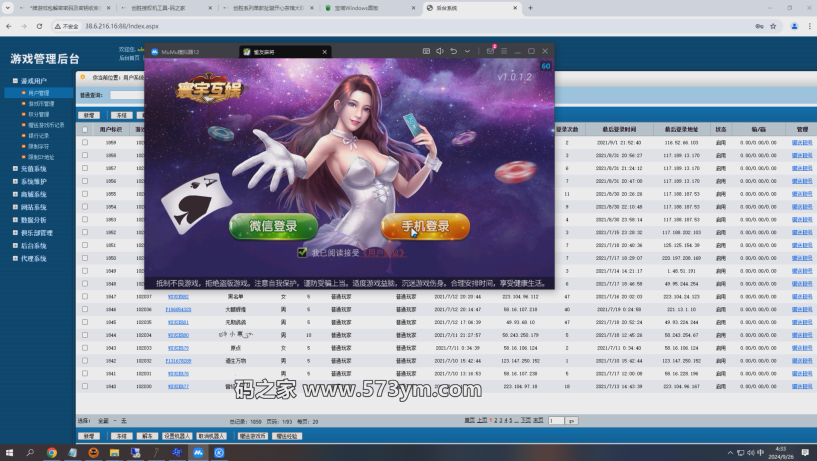817x461 pixels.
Task: Bookmark this page with the star icon
Action: coord(773,26)
